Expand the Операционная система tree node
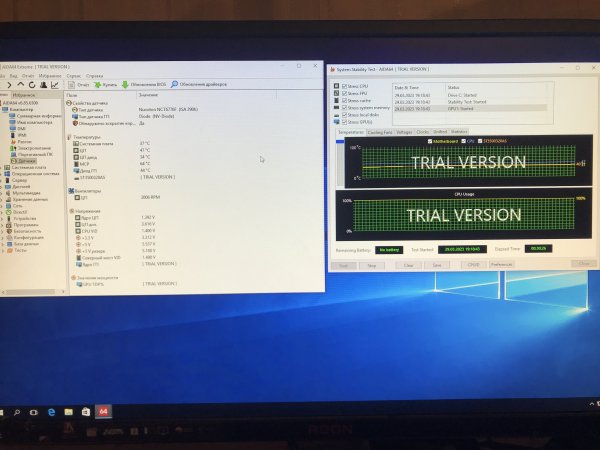This screenshot has height=450, width=600. [x=4, y=173]
